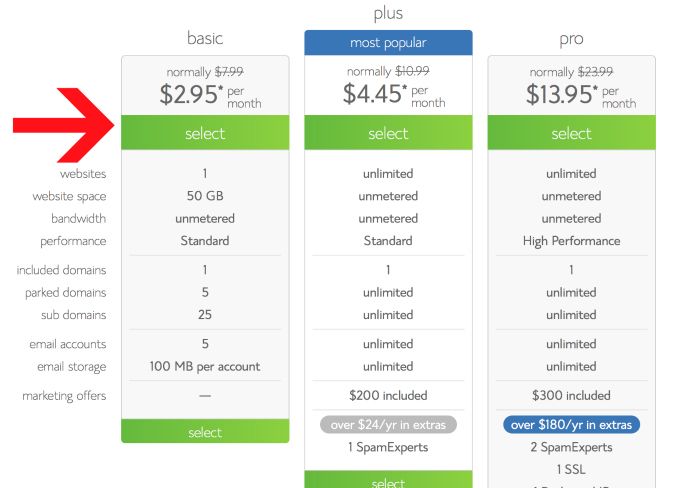Click '2 SpamExperts' in the pro column

coord(571,447)
